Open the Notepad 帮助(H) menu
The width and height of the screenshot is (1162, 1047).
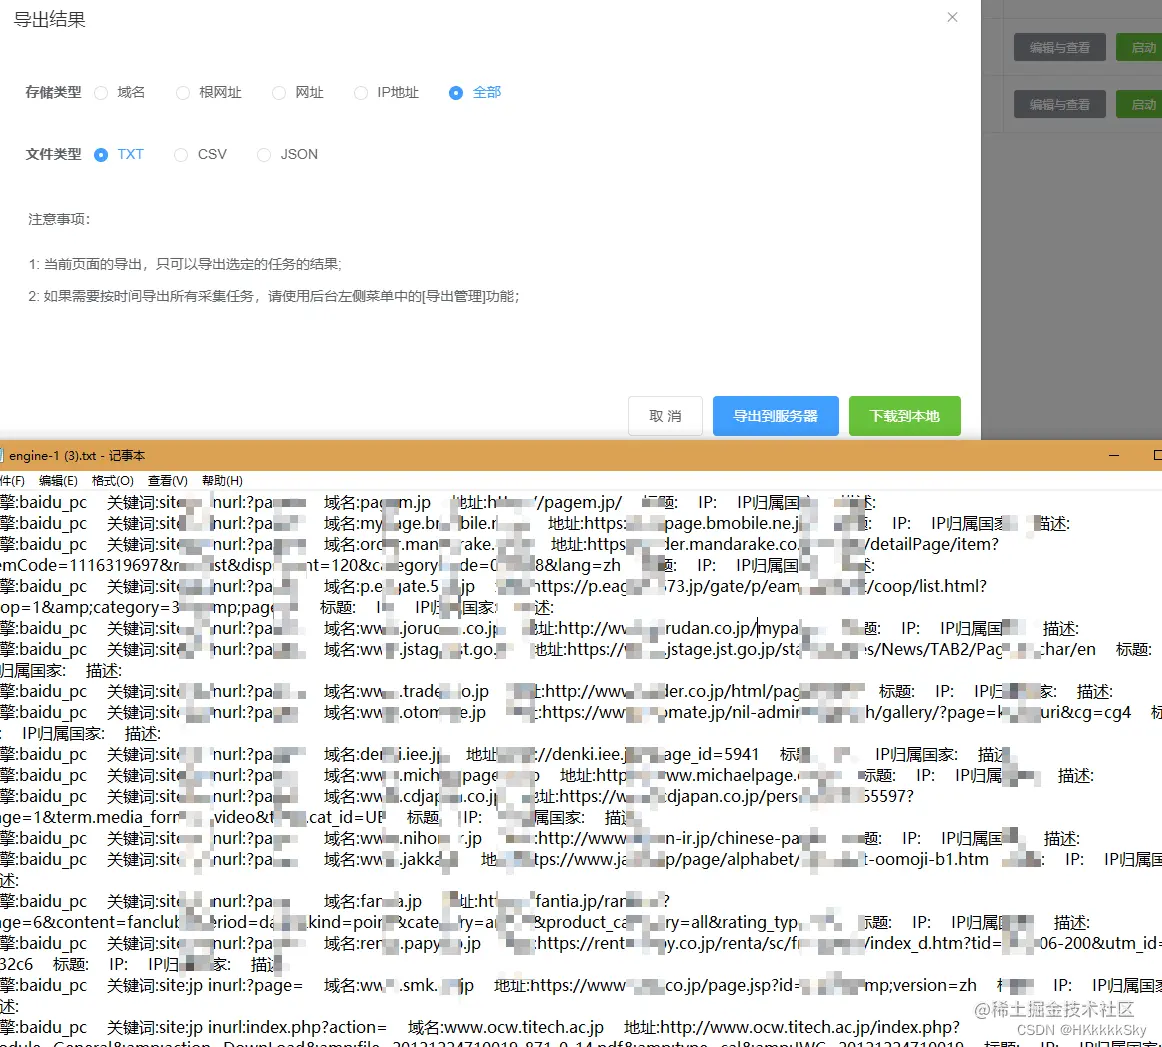coord(222,481)
